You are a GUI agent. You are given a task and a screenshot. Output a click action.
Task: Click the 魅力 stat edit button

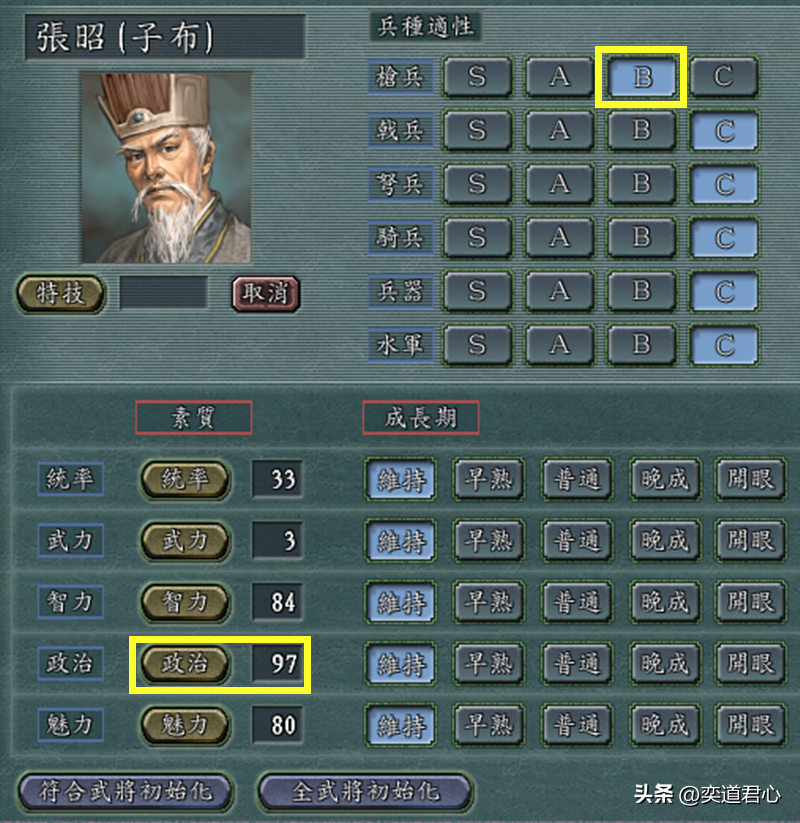[185, 725]
